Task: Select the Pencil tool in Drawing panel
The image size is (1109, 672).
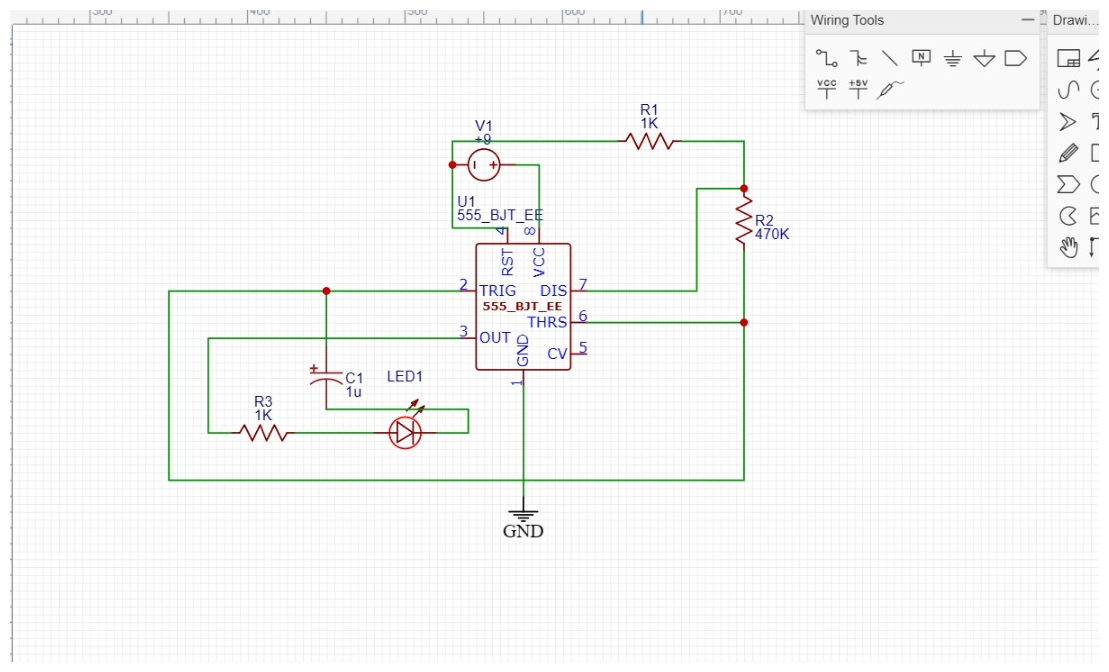Action: [x=1068, y=151]
